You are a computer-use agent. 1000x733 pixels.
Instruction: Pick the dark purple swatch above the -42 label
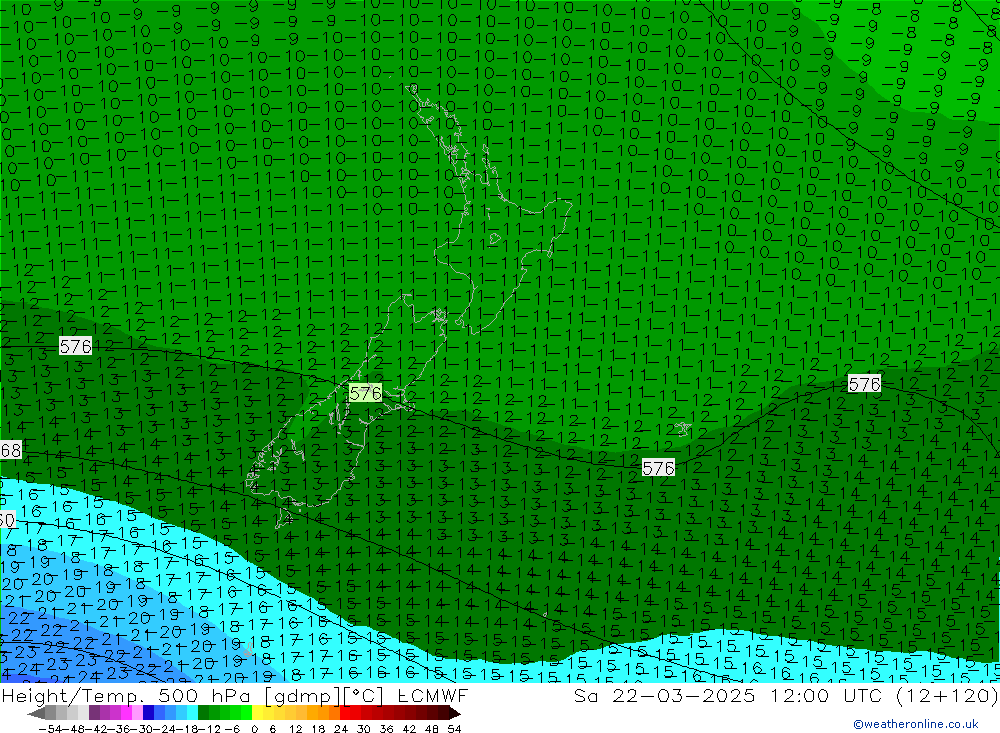click(94, 713)
